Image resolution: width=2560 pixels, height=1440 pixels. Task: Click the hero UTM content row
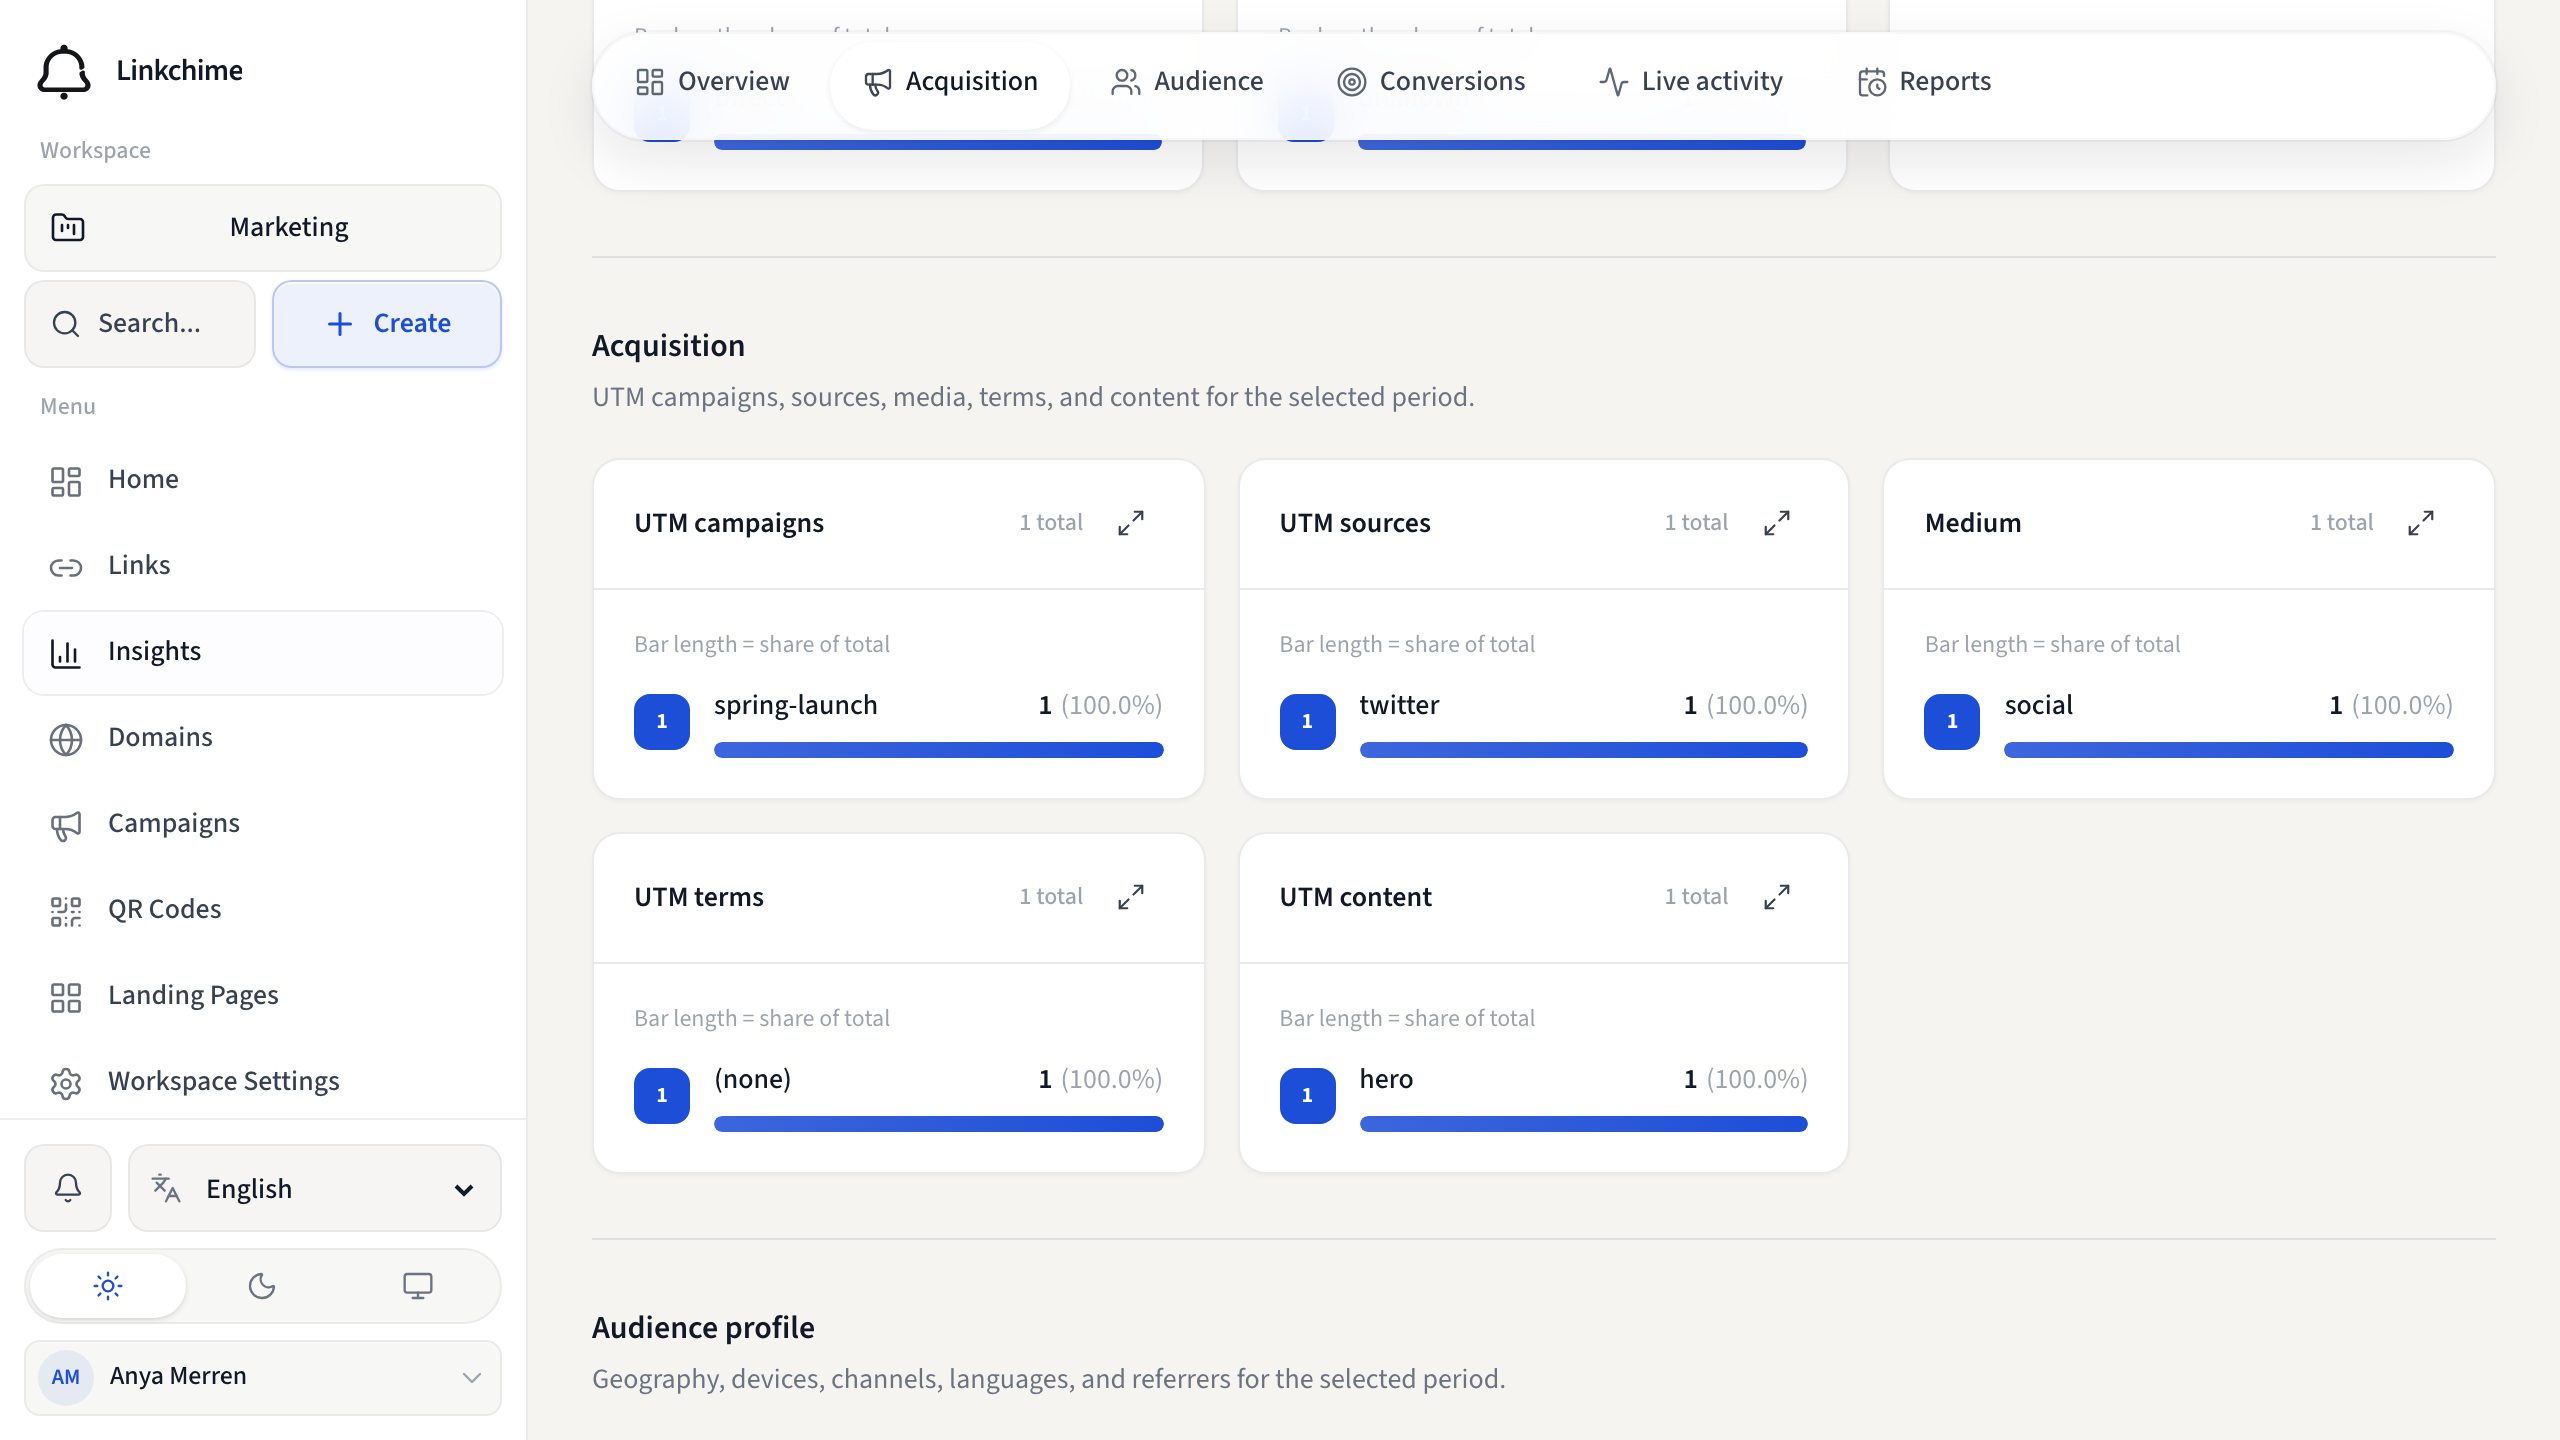click(1544, 1096)
